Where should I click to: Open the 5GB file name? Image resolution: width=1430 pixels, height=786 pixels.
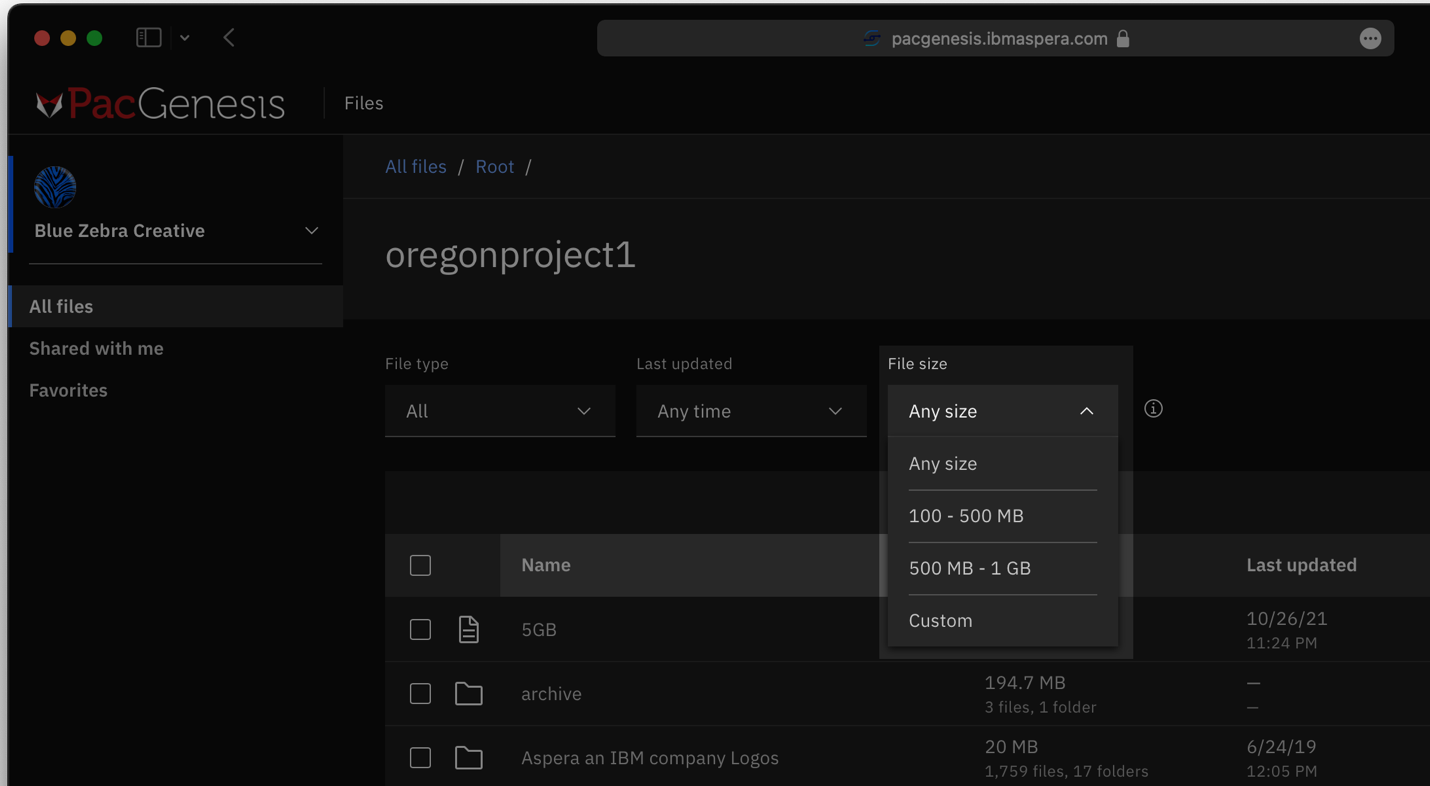[539, 630]
